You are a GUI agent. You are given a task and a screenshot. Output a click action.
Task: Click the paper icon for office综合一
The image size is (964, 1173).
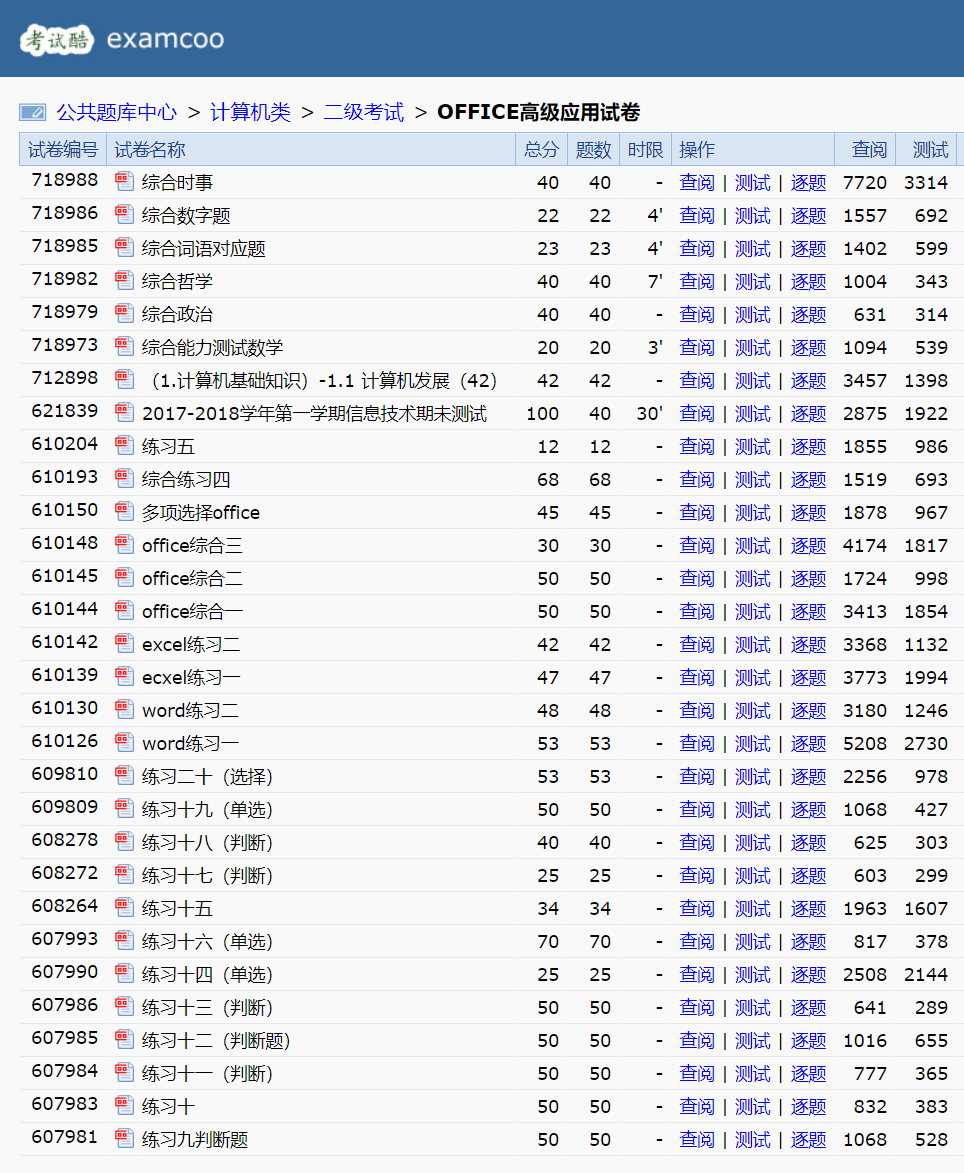124,610
